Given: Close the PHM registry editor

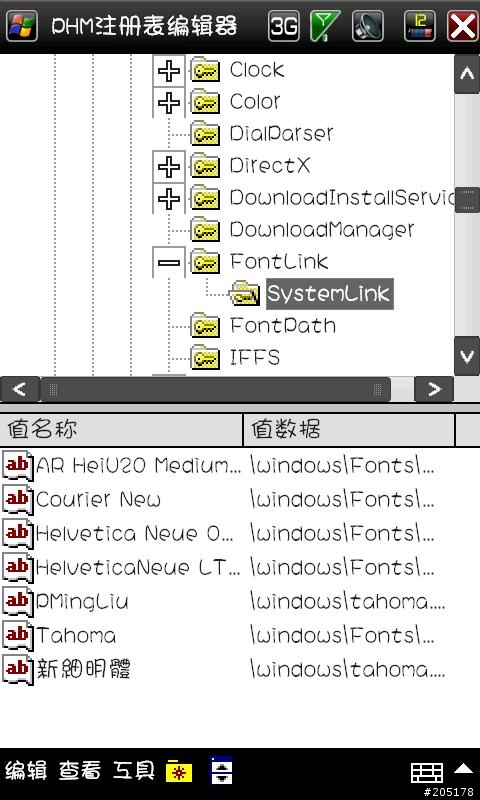Looking at the screenshot, I should tap(462, 26).
